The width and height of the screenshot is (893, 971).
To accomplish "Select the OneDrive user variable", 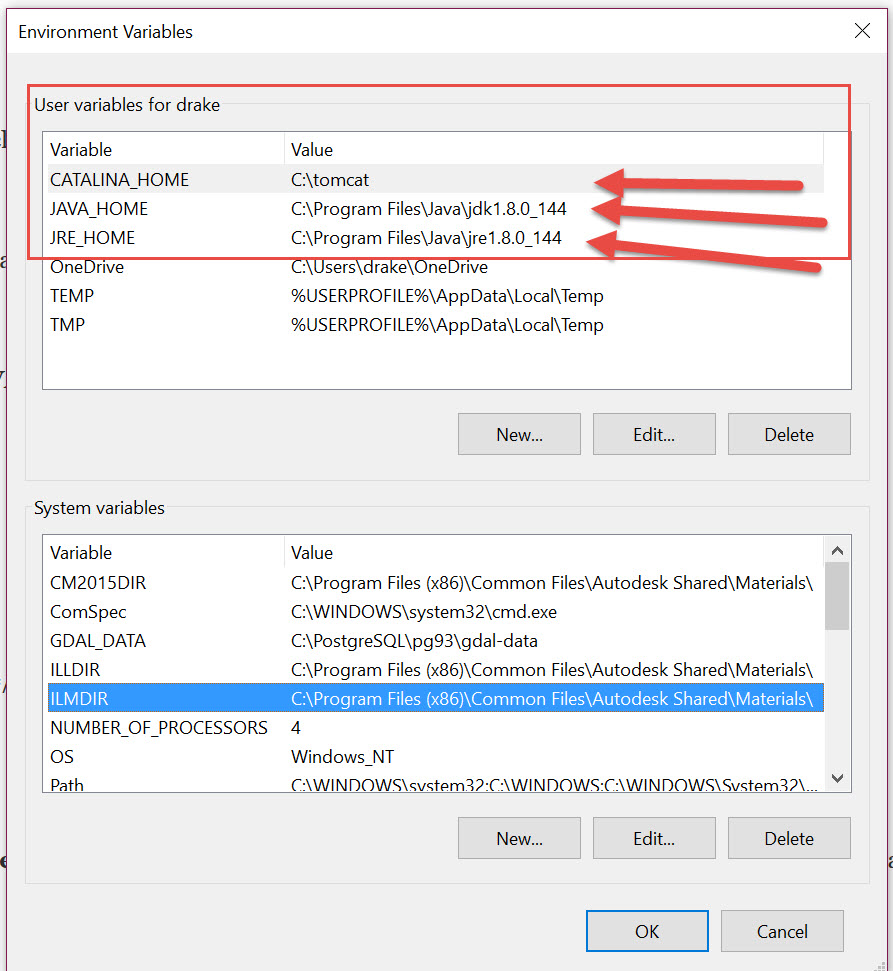I will tap(87, 267).
